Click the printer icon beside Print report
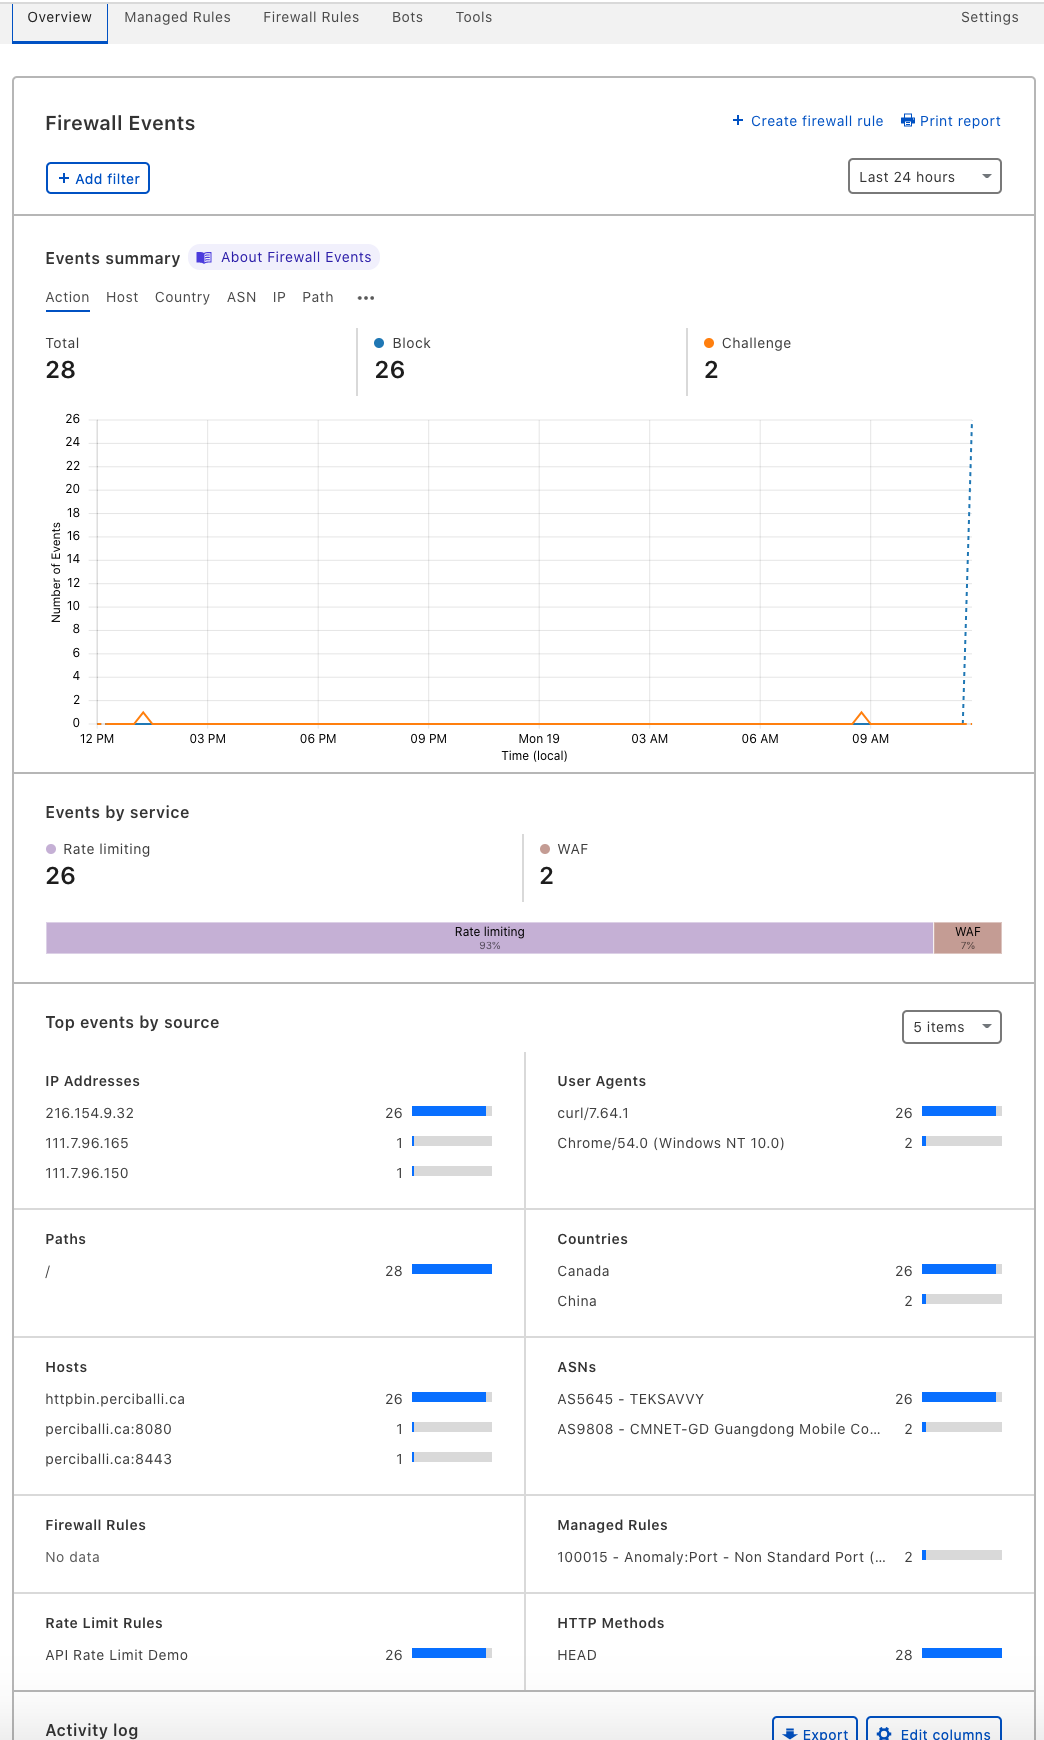 907,121
